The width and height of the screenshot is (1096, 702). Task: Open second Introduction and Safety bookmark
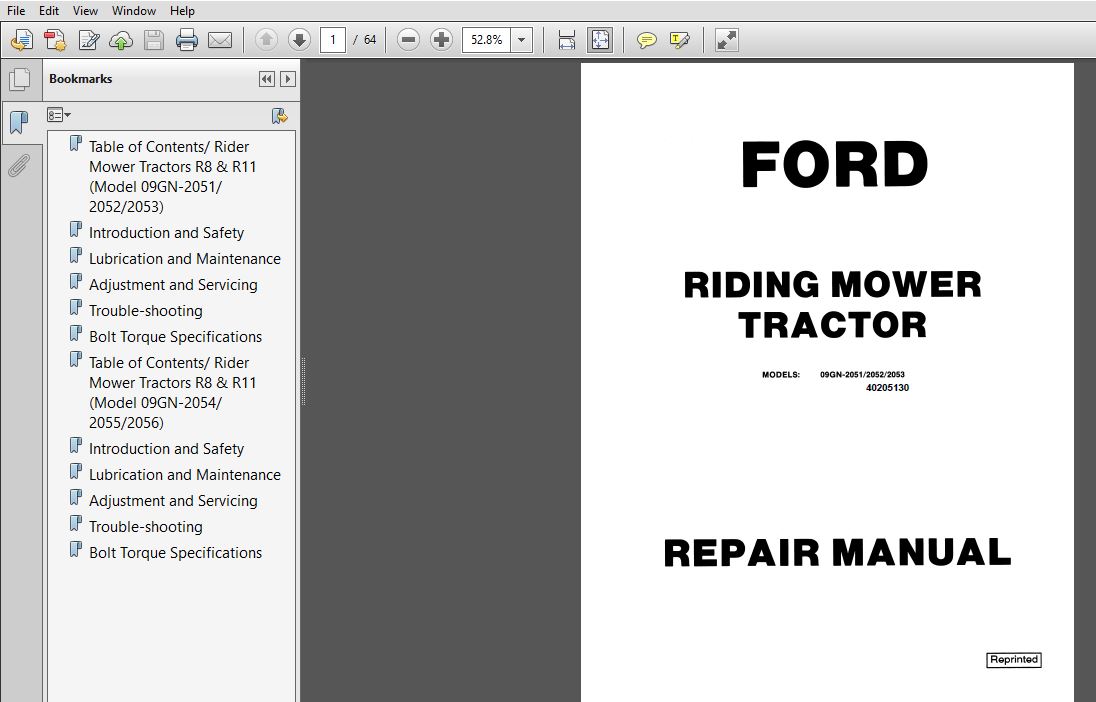click(x=166, y=449)
